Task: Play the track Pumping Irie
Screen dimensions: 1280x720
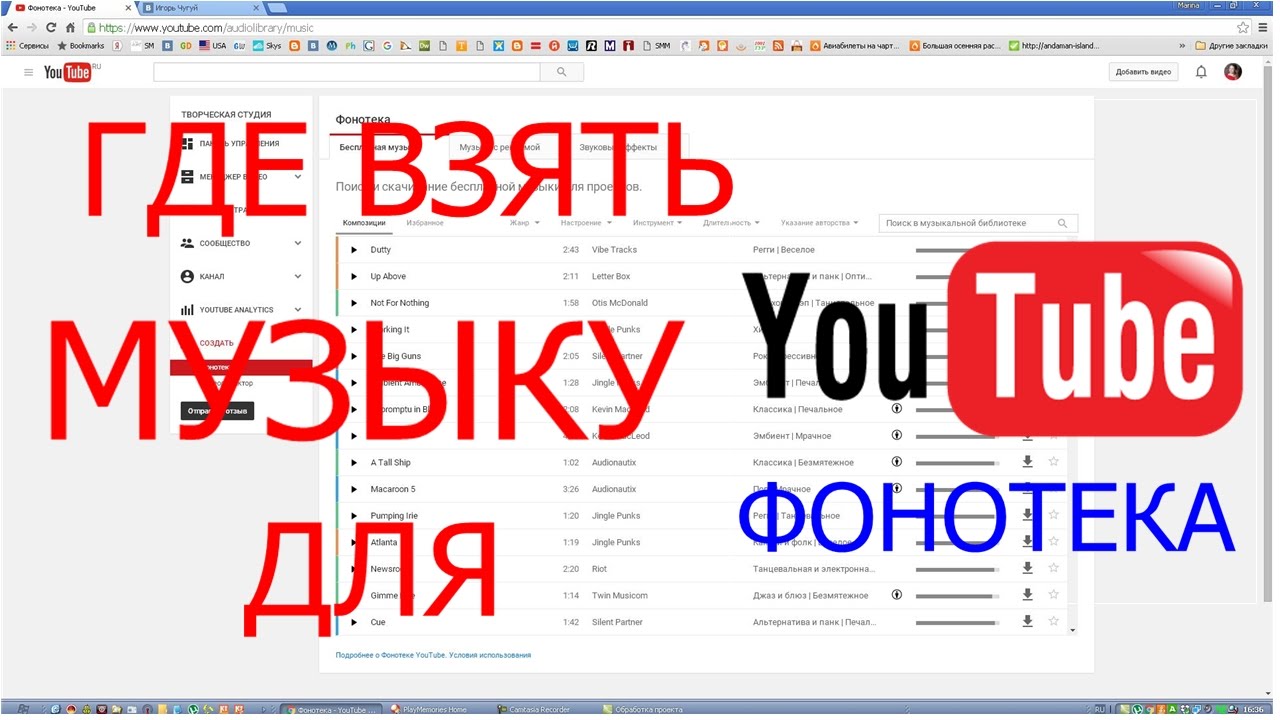Action: pos(354,516)
